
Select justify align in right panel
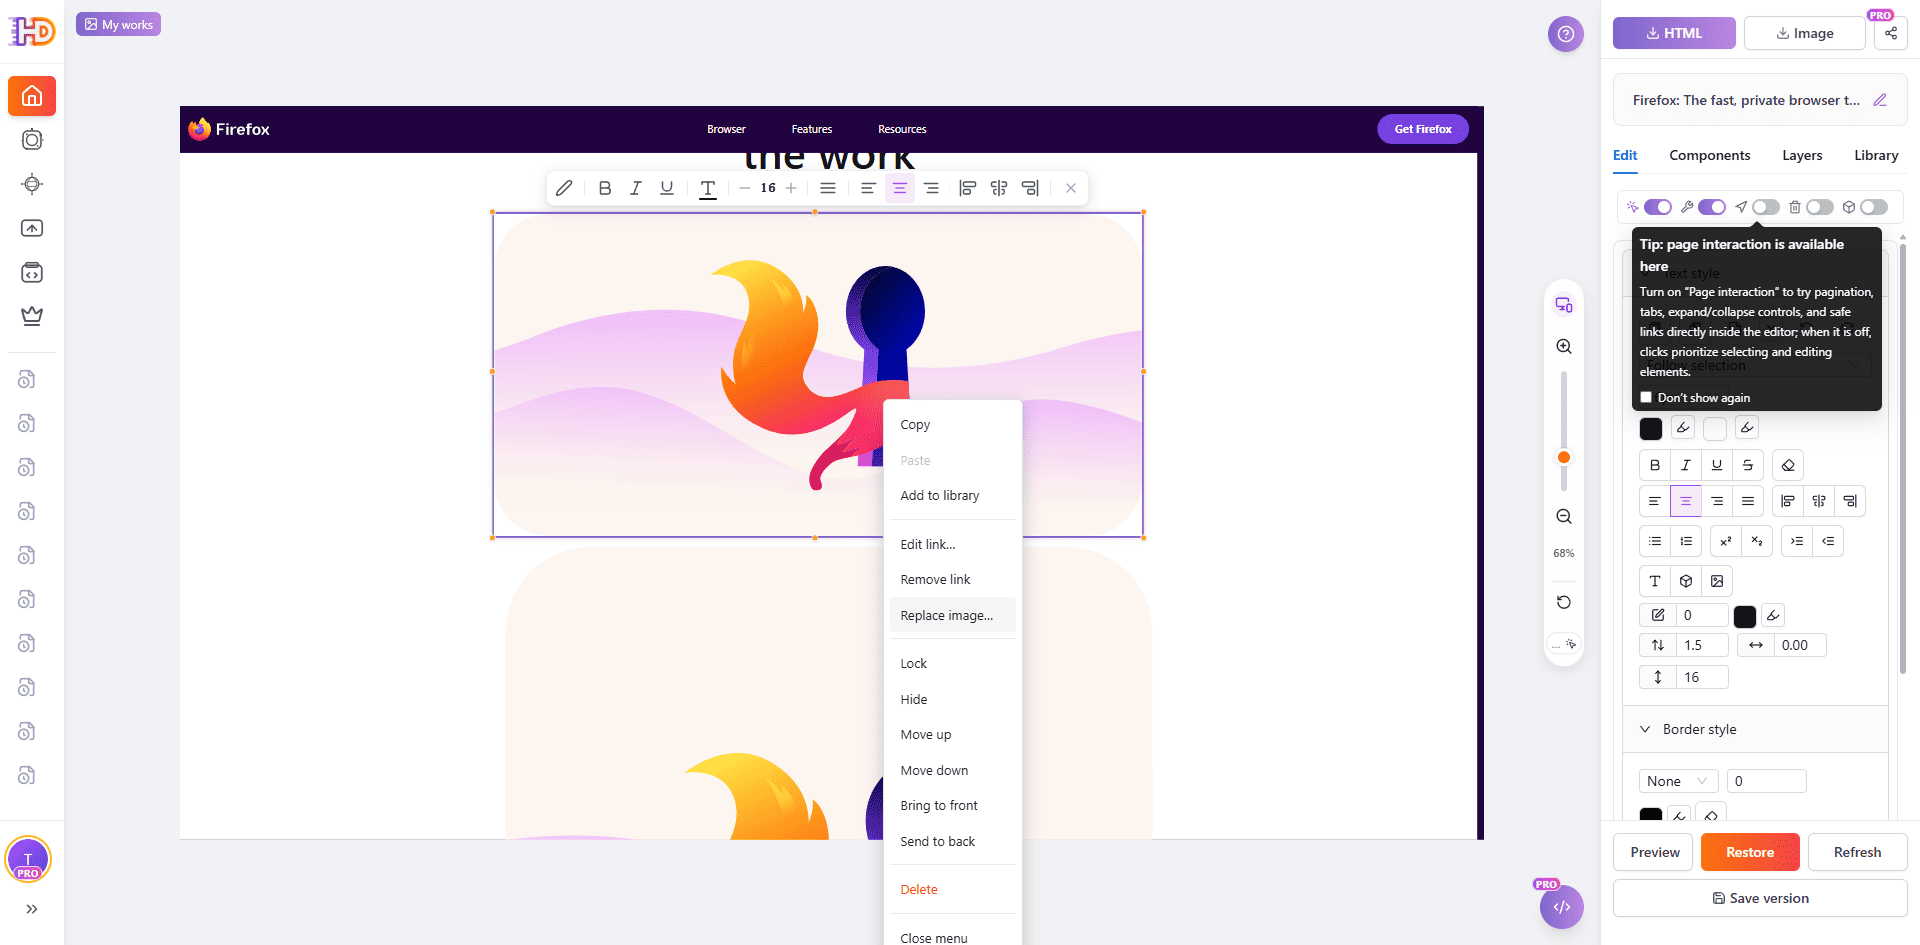1748,501
